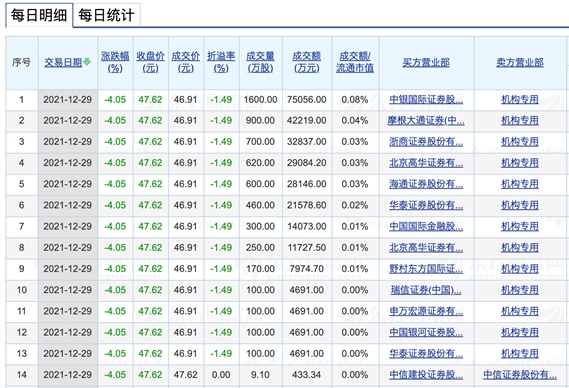Click the 卖方营业部 column header
Screen dimensions: 569x388
[520, 62]
